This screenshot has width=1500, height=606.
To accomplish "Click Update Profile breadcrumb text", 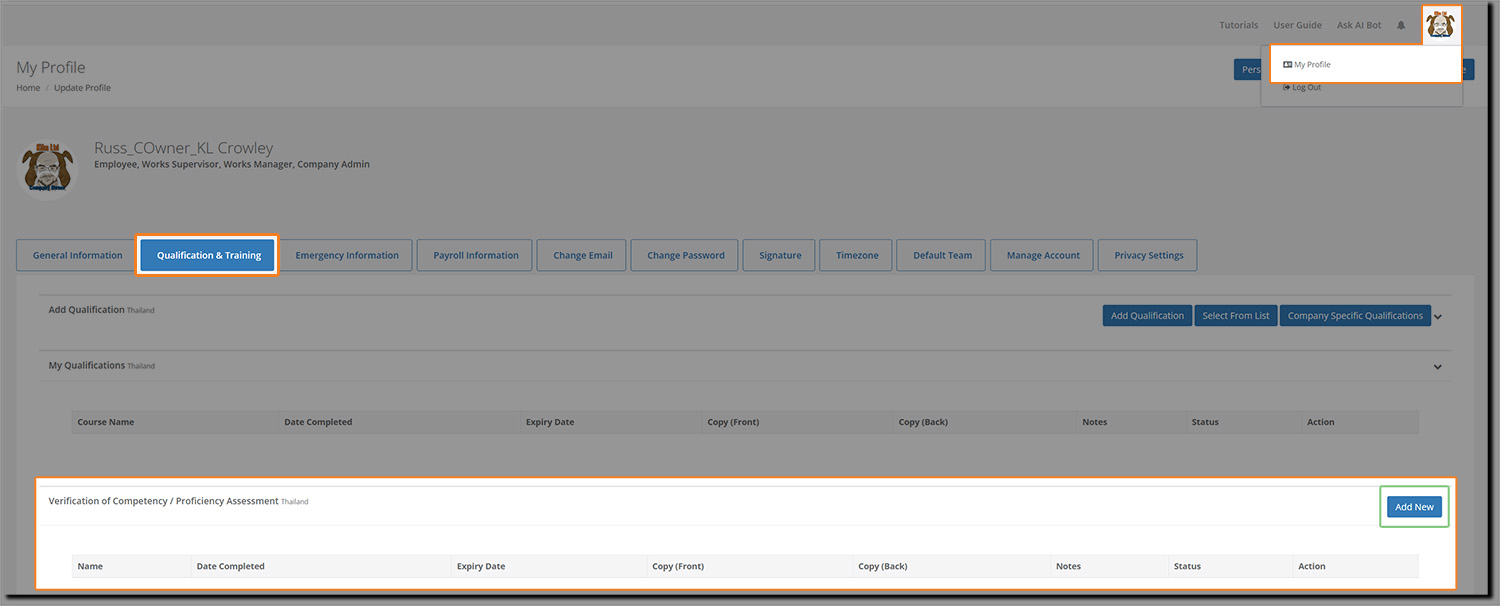I will pyautogui.click(x=82, y=88).
